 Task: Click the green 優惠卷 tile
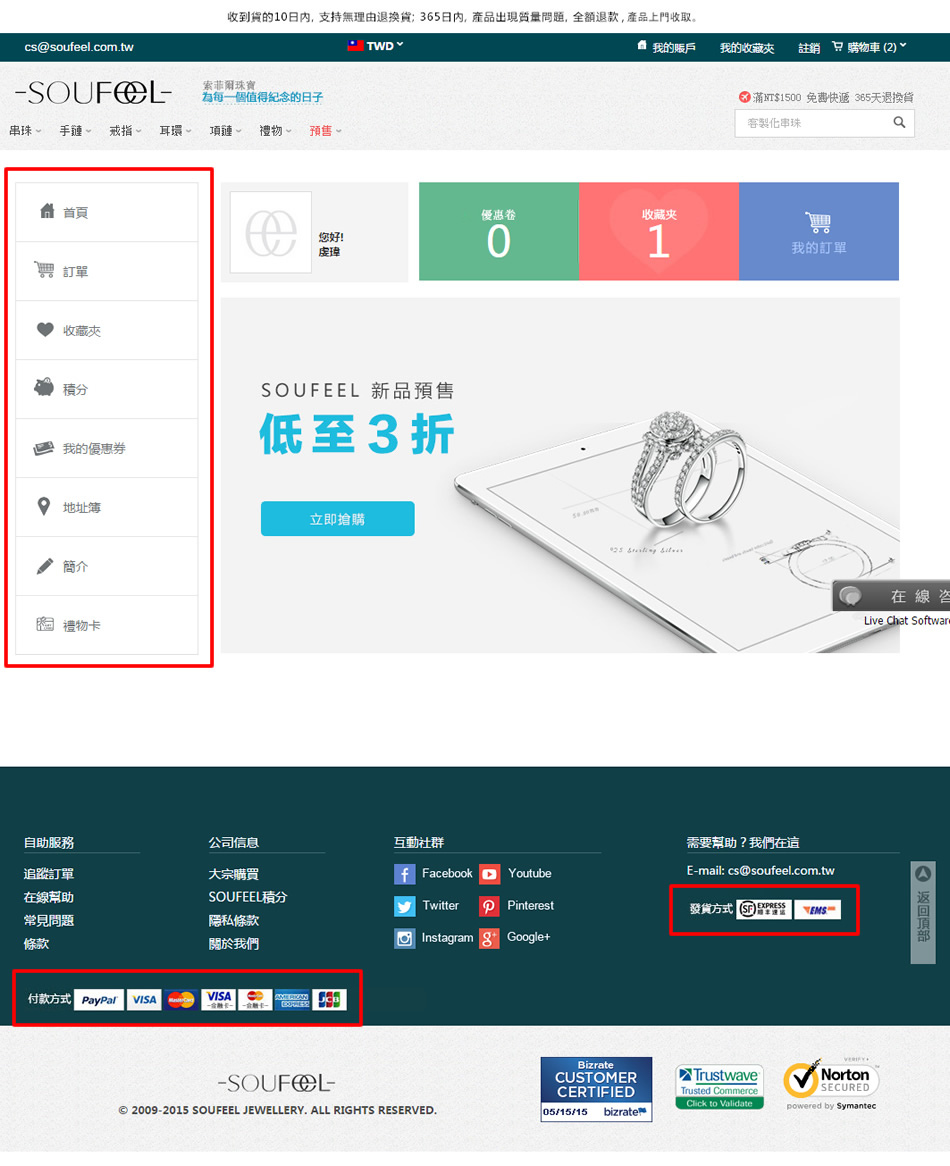499,231
